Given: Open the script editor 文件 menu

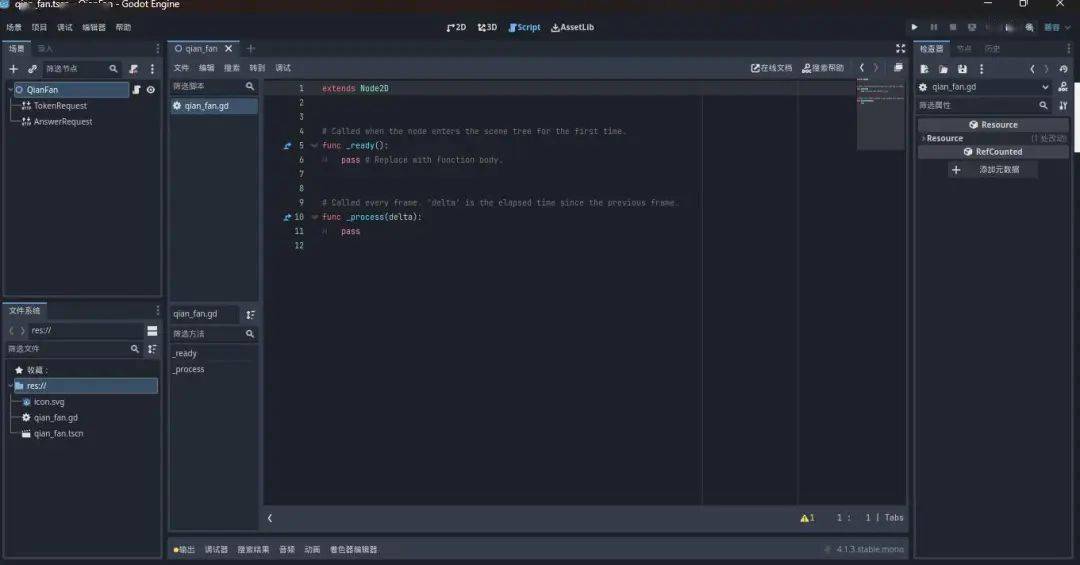Looking at the screenshot, I should (x=181, y=68).
